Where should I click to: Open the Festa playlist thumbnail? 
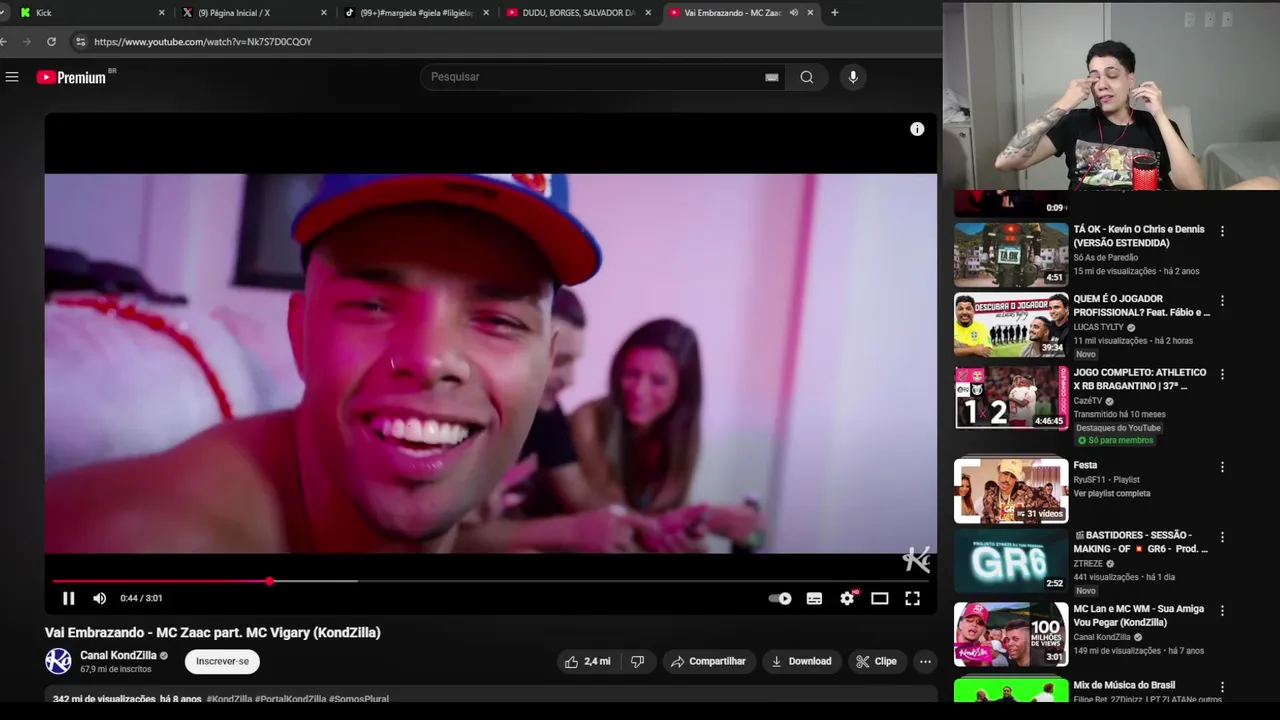[x=1011, y=491]
